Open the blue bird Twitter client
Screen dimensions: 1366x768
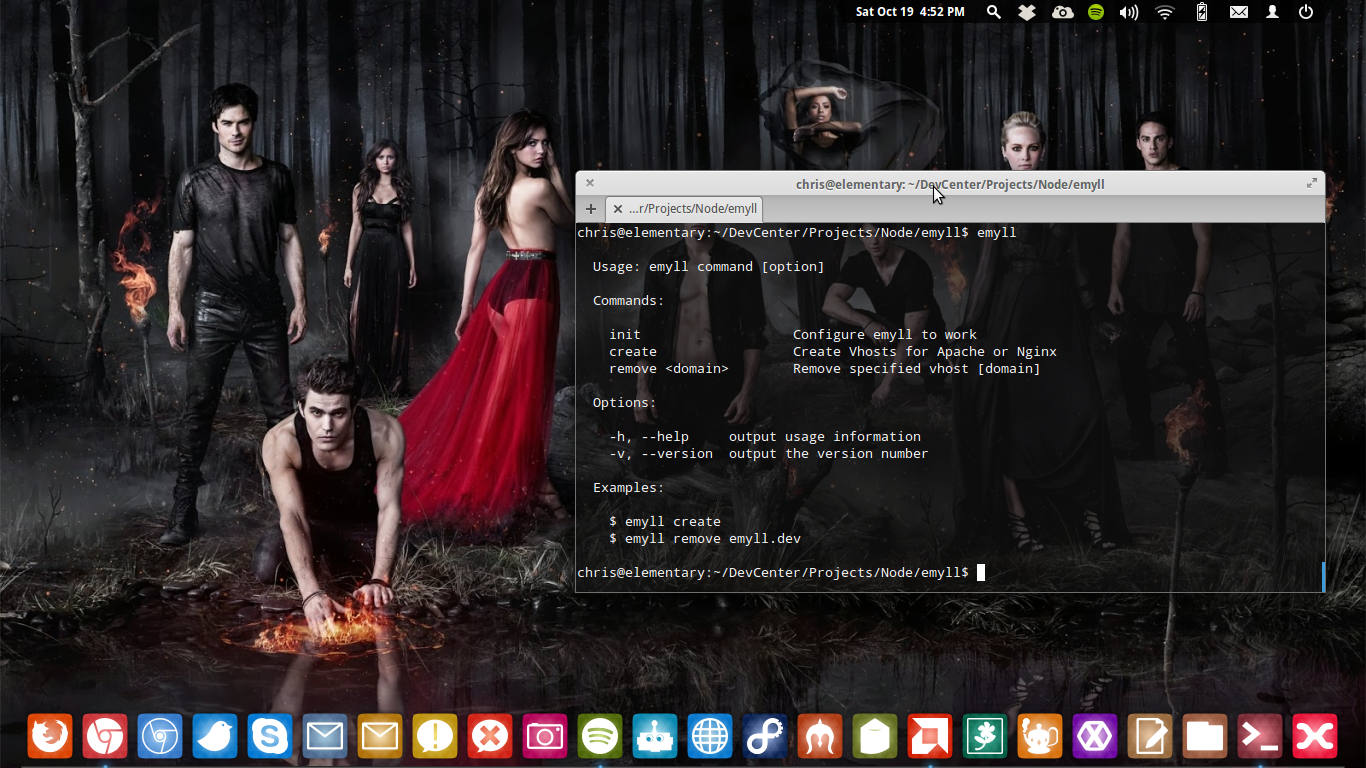[215, 737]
